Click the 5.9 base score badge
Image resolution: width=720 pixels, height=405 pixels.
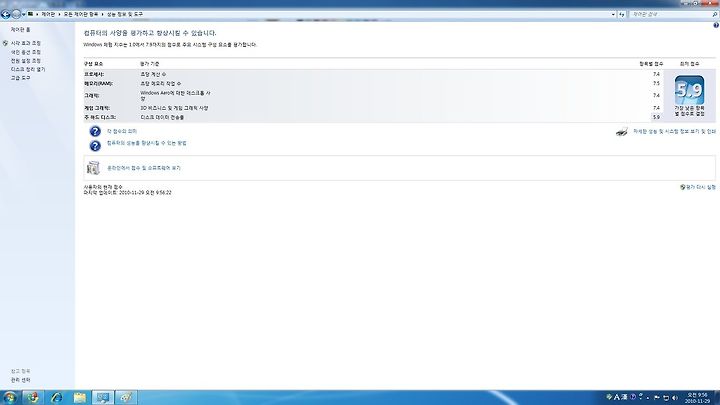click(689, 90)
